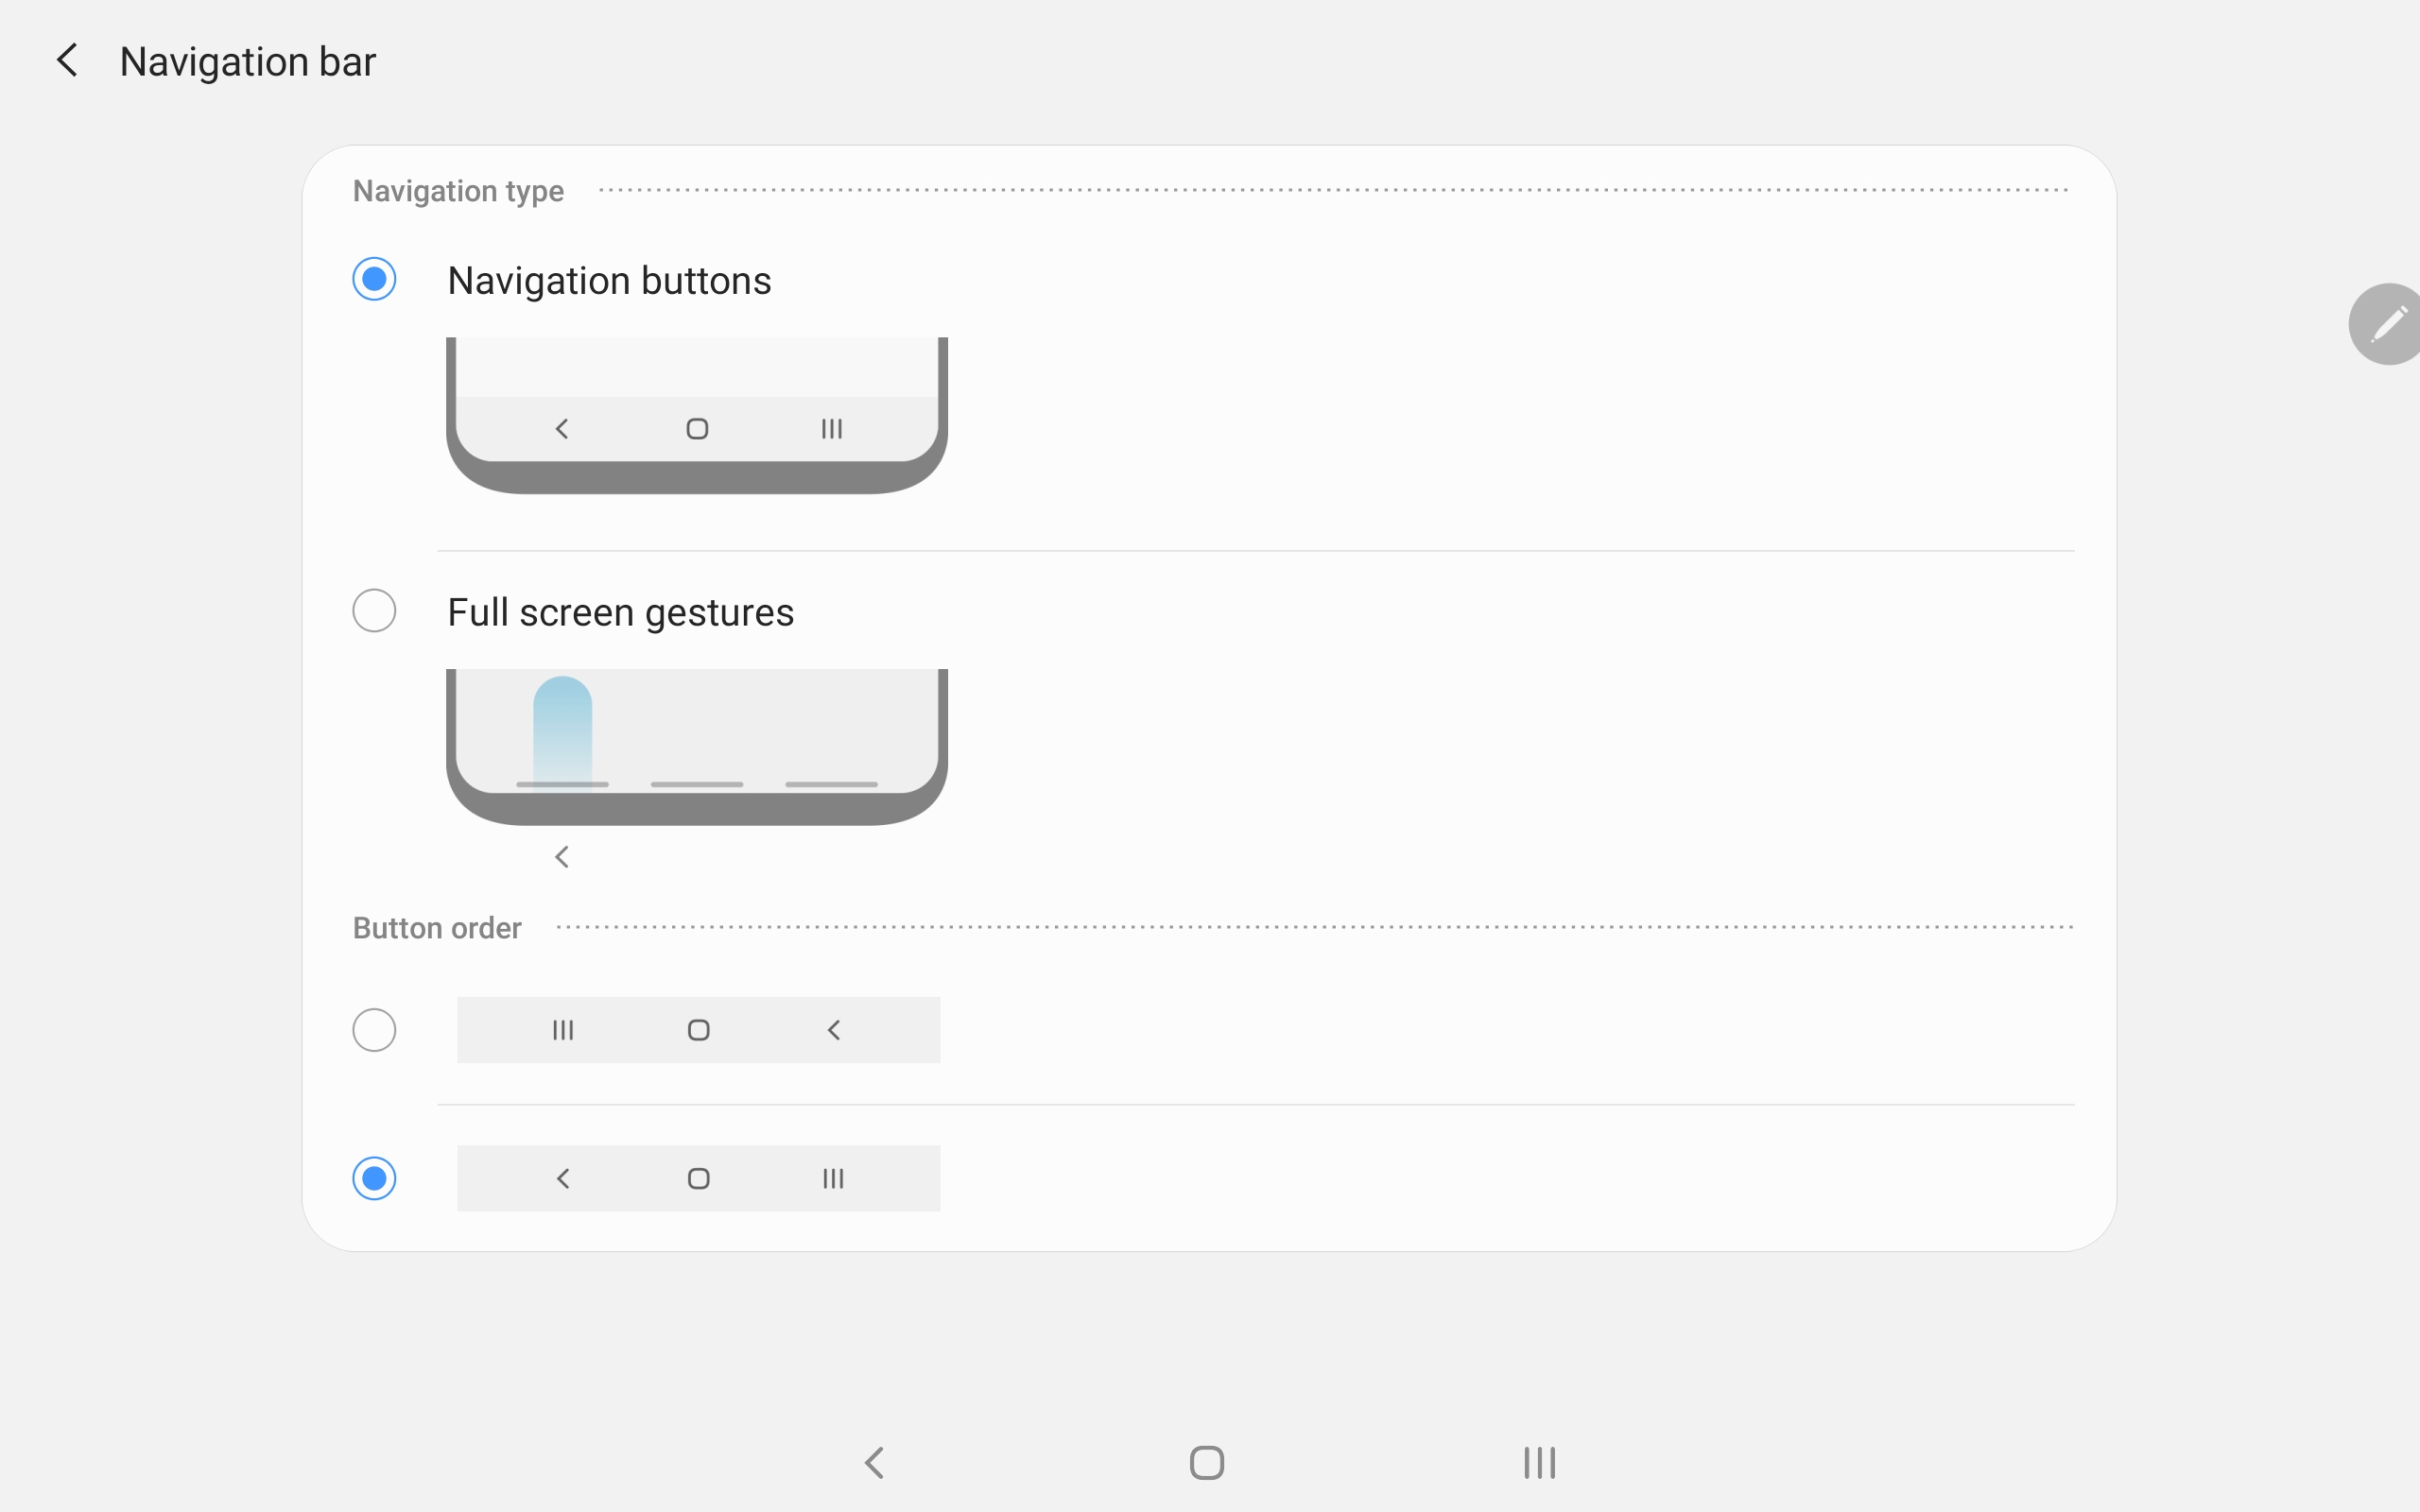Click the Navigation buttons label
Viewport: 2420px width, 1512px height.
609,281
